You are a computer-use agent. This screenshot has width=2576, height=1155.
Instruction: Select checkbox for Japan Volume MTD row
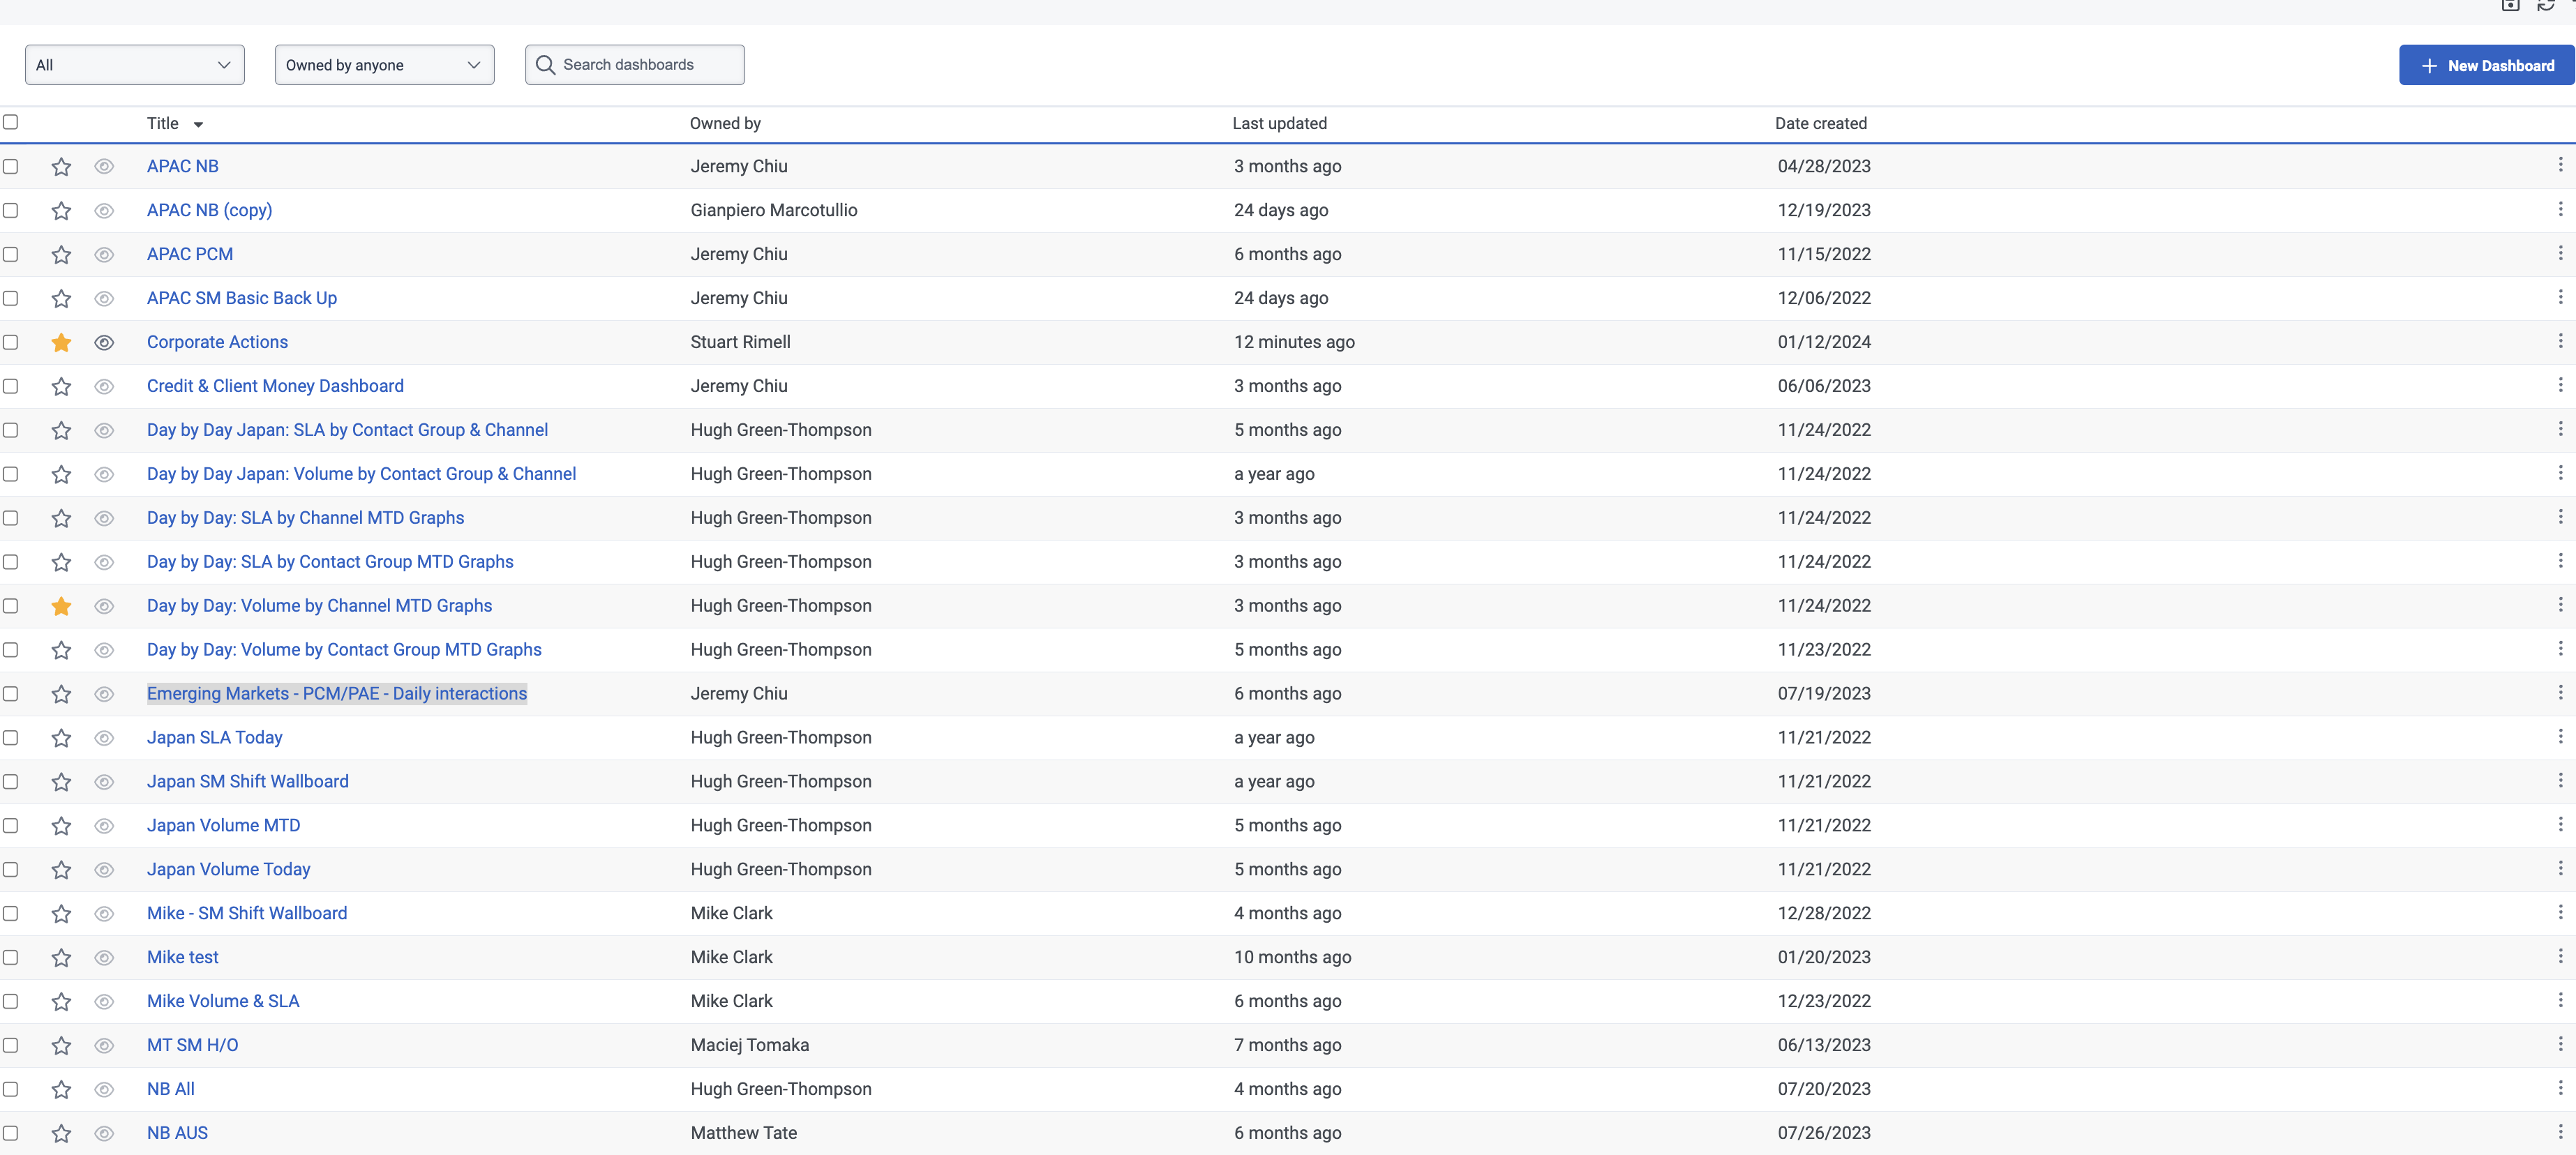pos(11,825)
